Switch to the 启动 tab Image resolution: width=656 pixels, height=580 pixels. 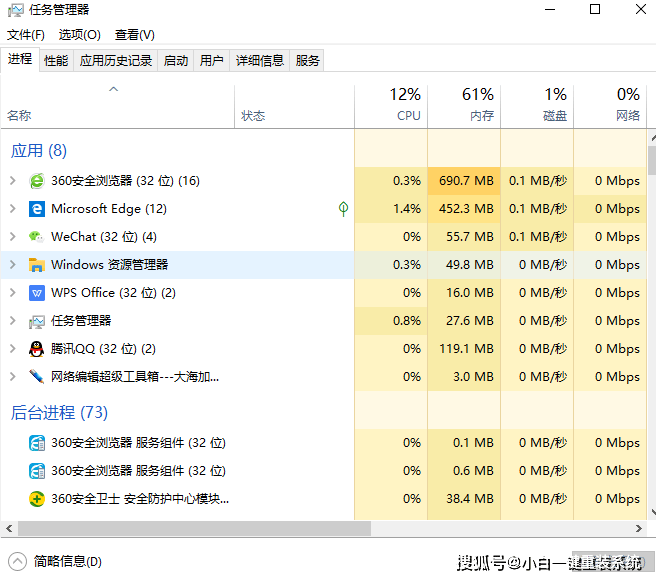176,61
